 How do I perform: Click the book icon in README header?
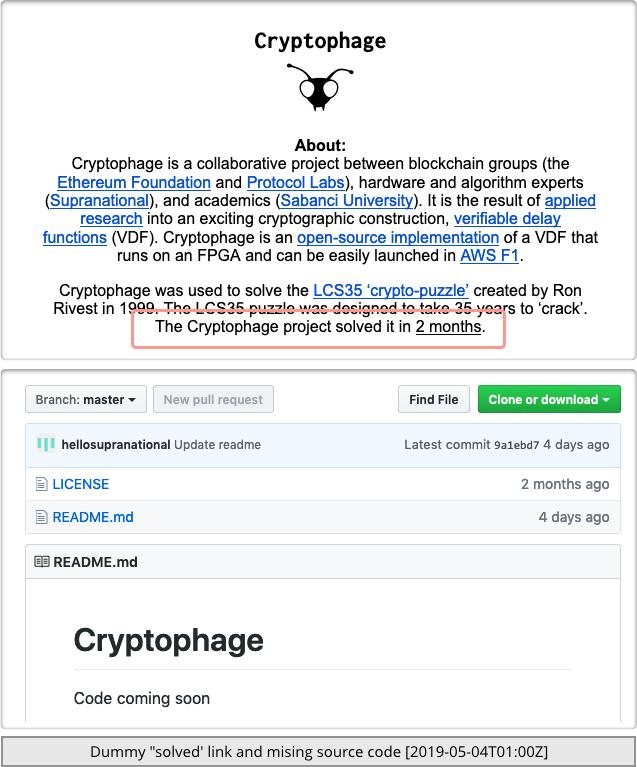click(x=41, y=562)
